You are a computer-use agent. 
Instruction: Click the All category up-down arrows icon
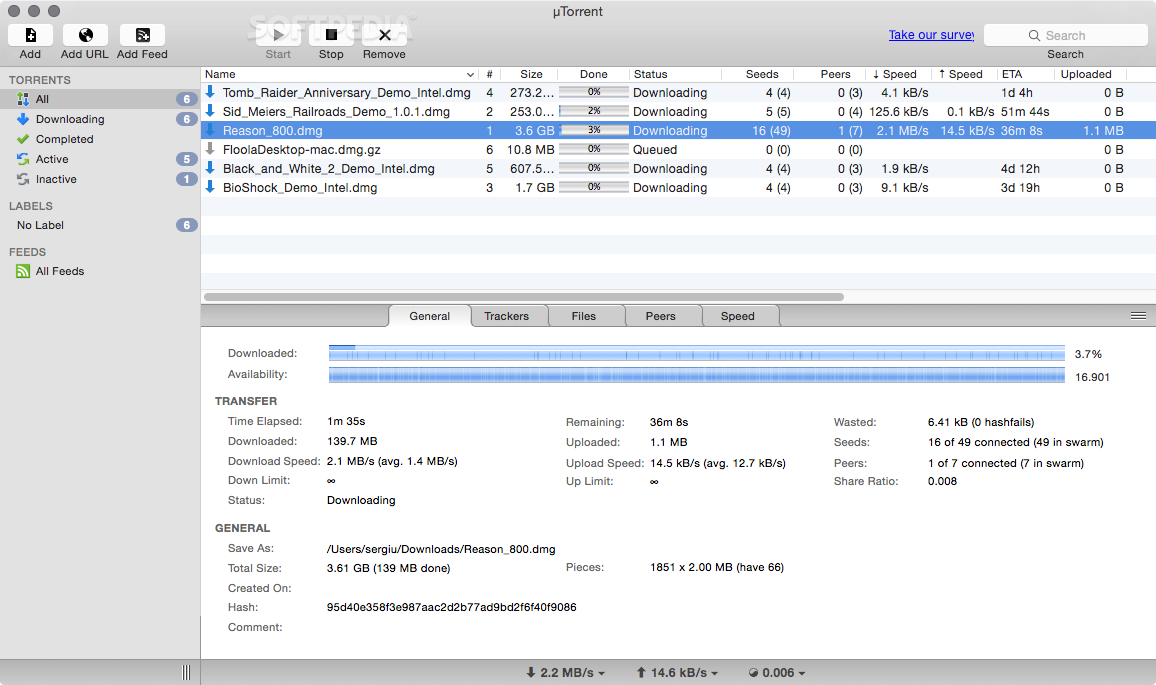pos(23,99)
